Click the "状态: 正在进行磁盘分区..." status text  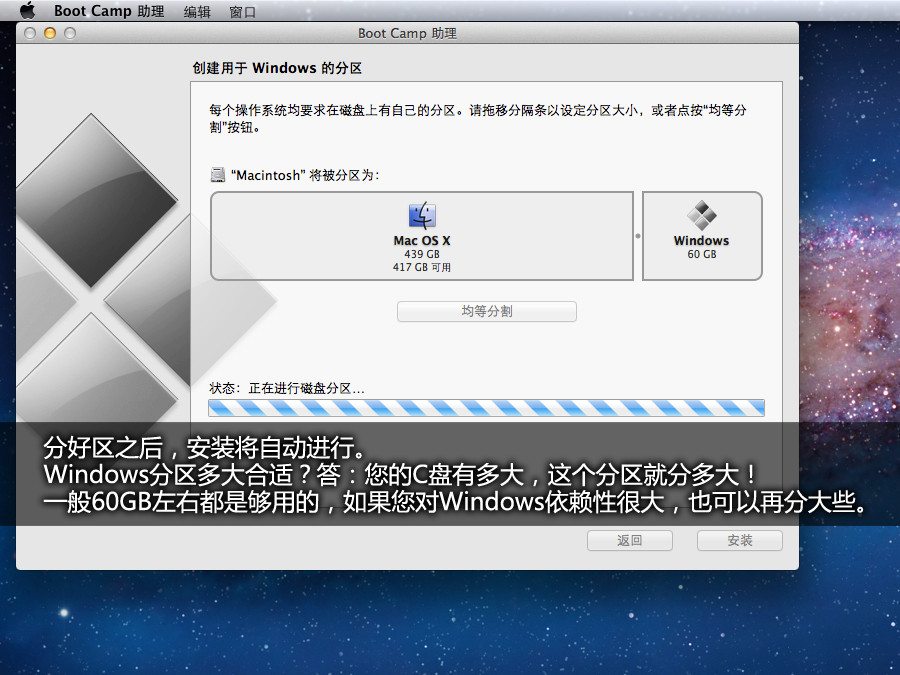point(286,388)
